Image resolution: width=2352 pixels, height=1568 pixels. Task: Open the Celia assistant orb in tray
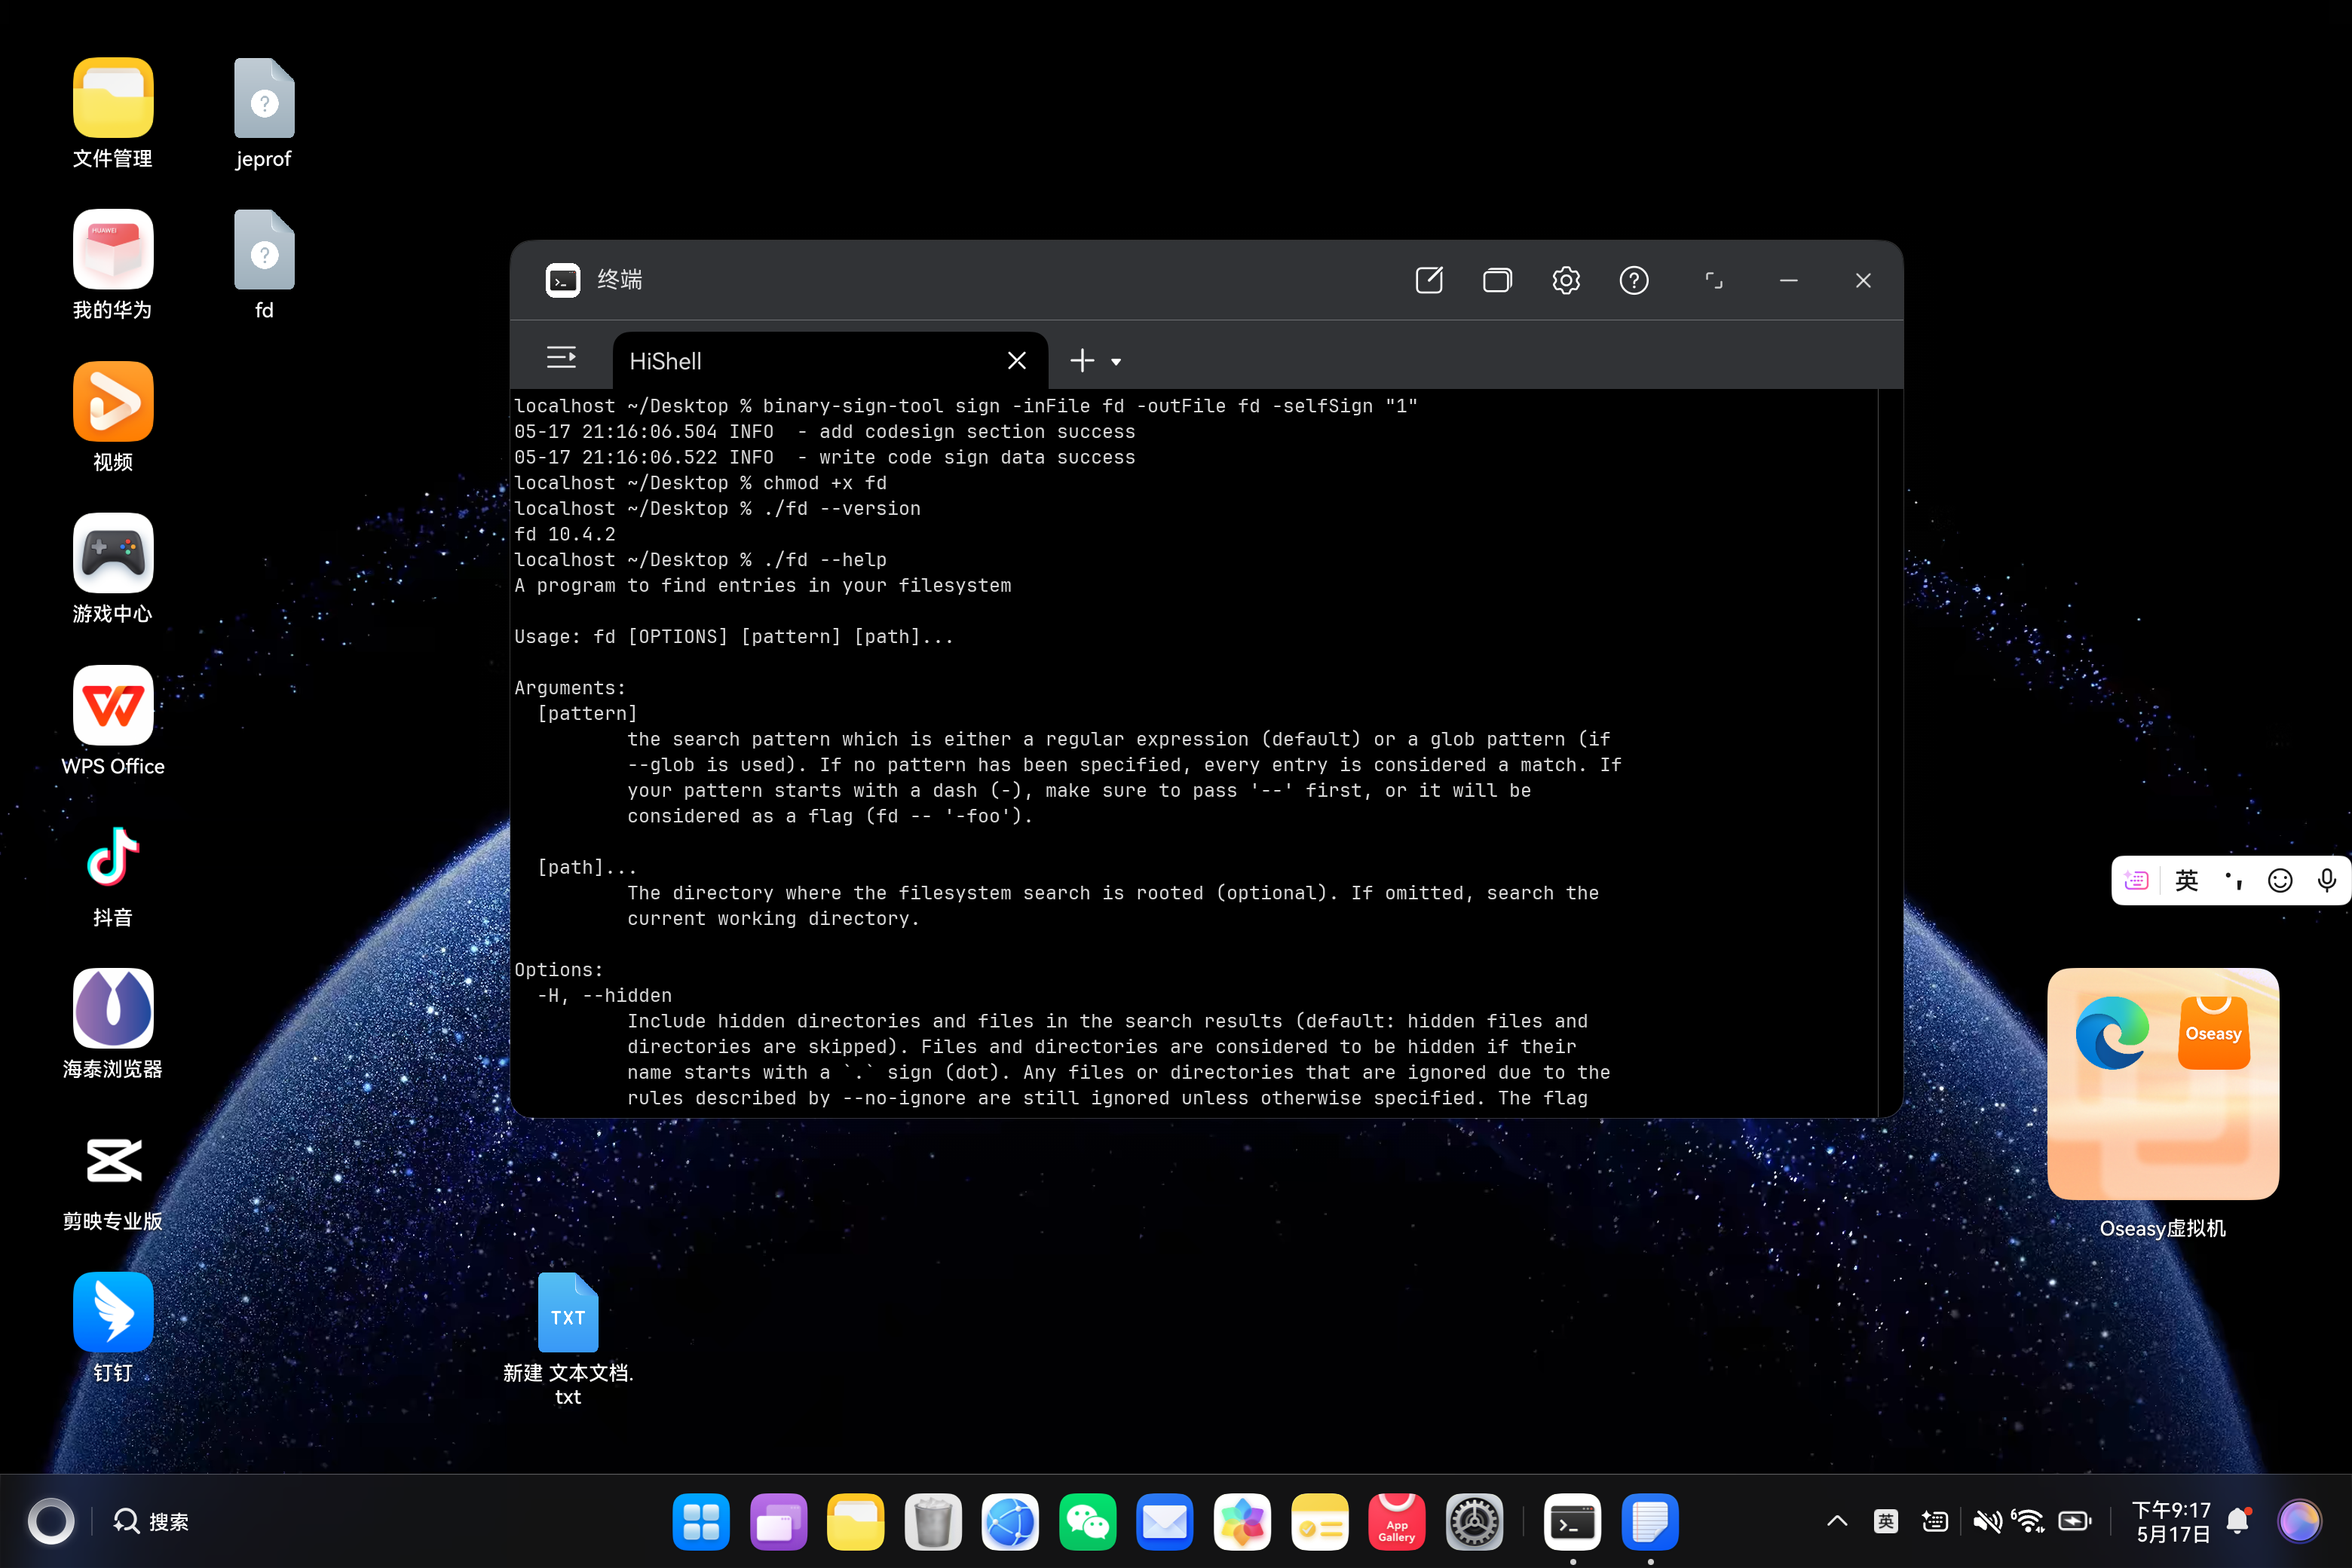pos(2299,1522)
